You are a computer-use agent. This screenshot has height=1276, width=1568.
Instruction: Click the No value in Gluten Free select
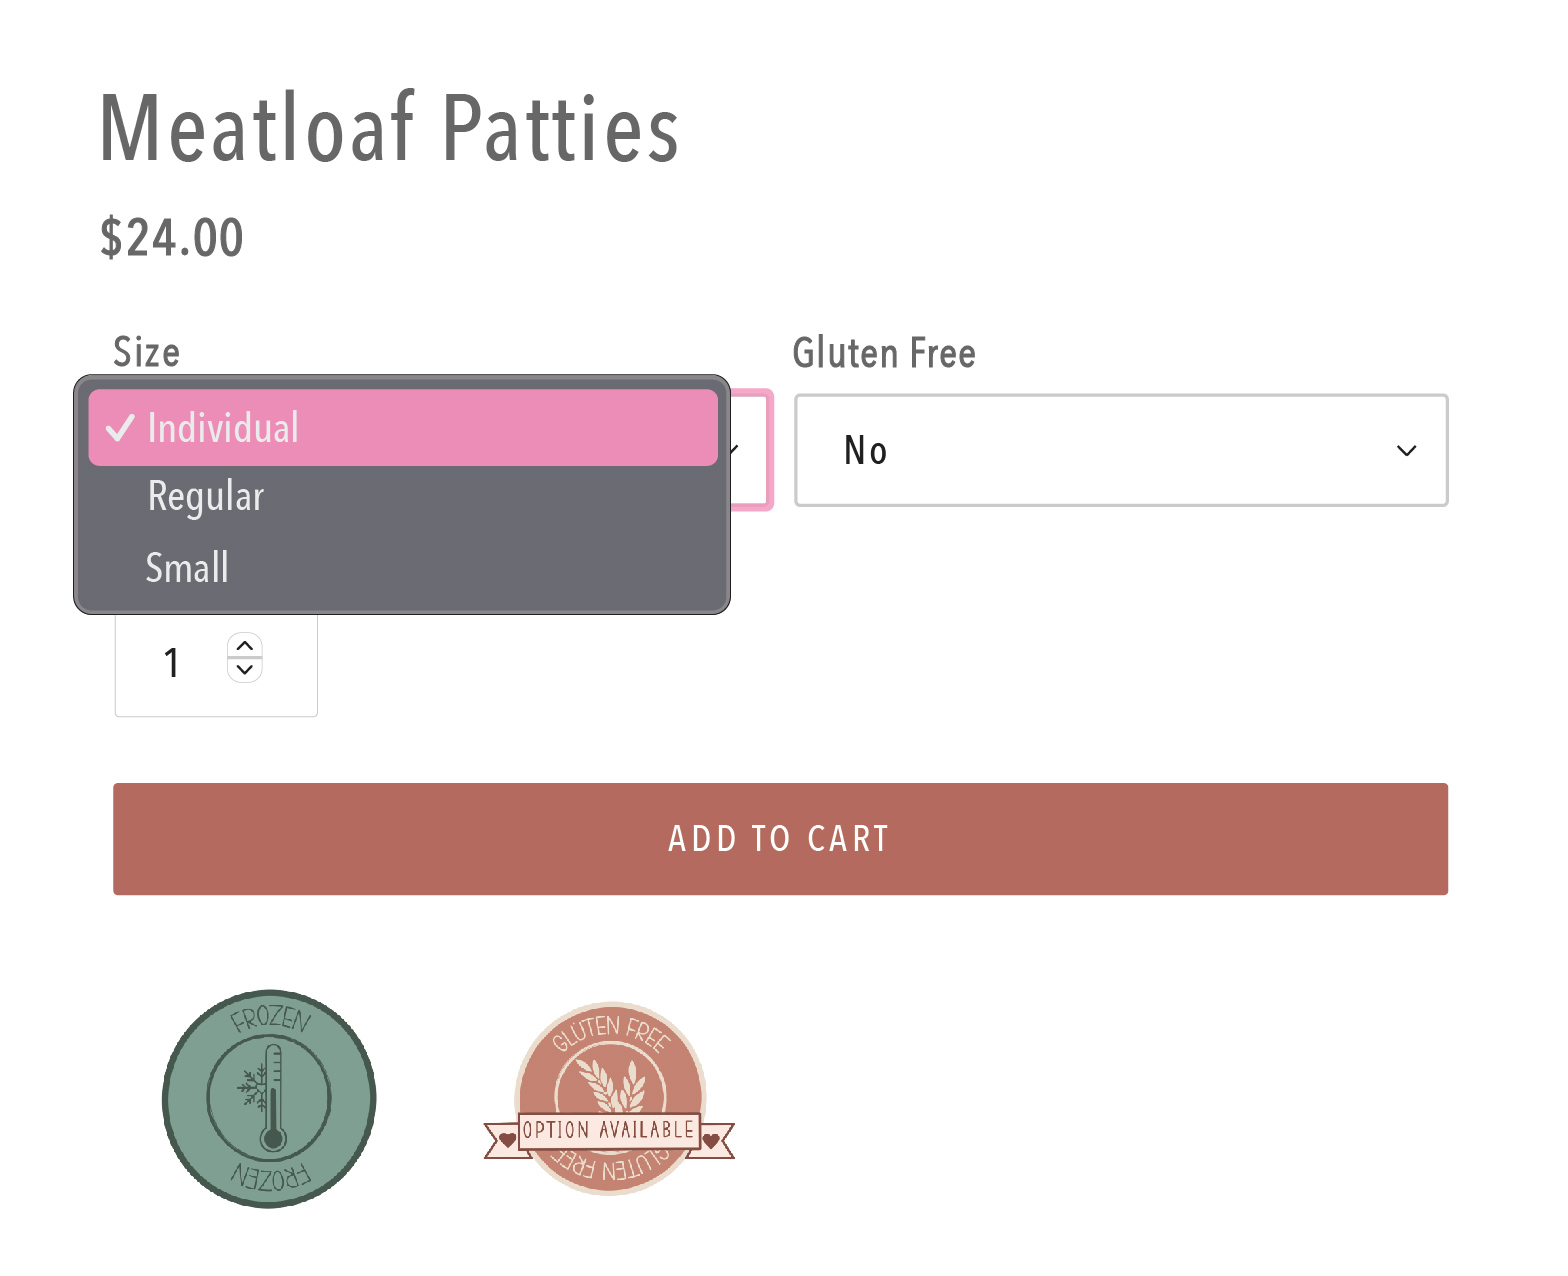(x=866, y=451)
